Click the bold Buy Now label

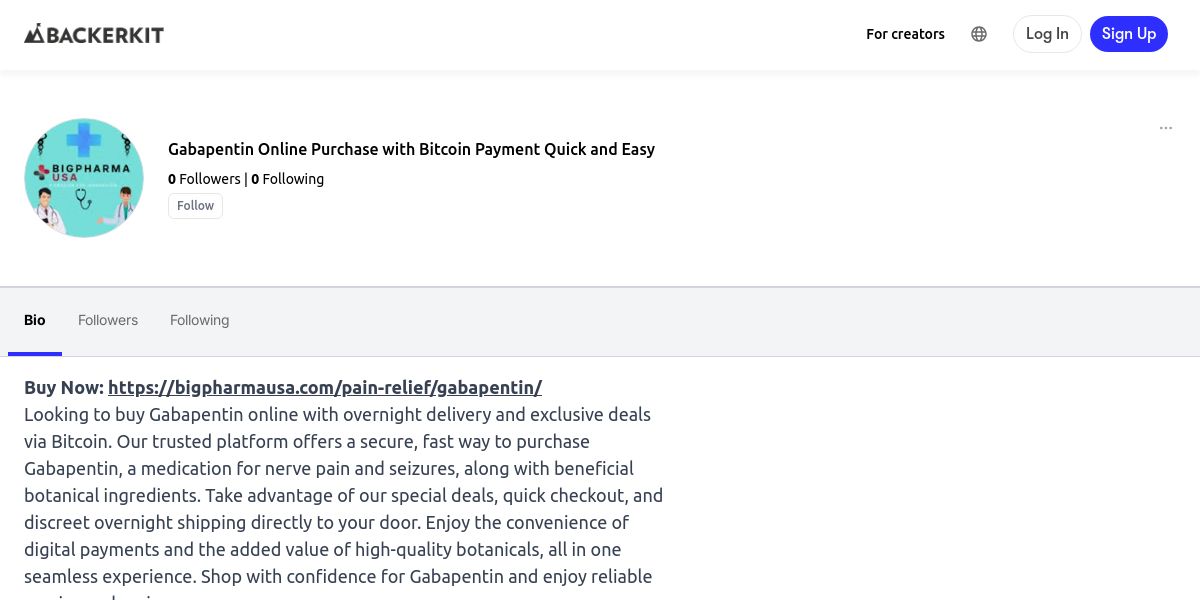coord(64,387)
